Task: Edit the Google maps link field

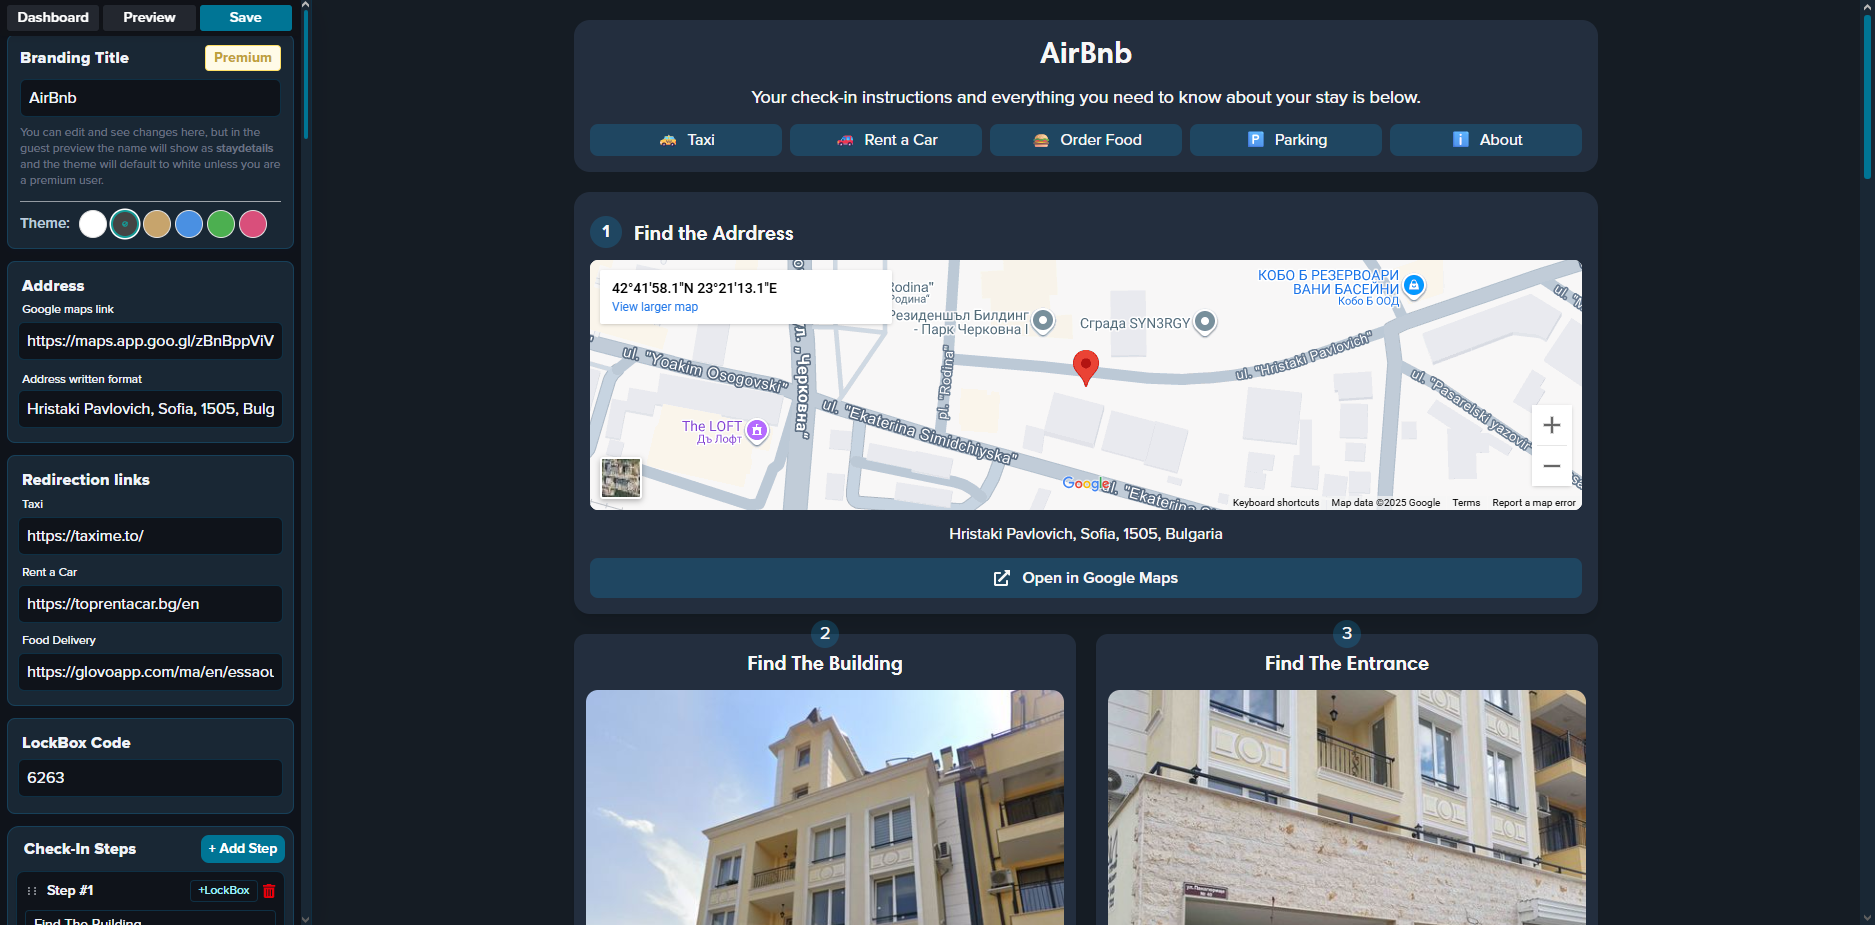Action: click(150, 341)
